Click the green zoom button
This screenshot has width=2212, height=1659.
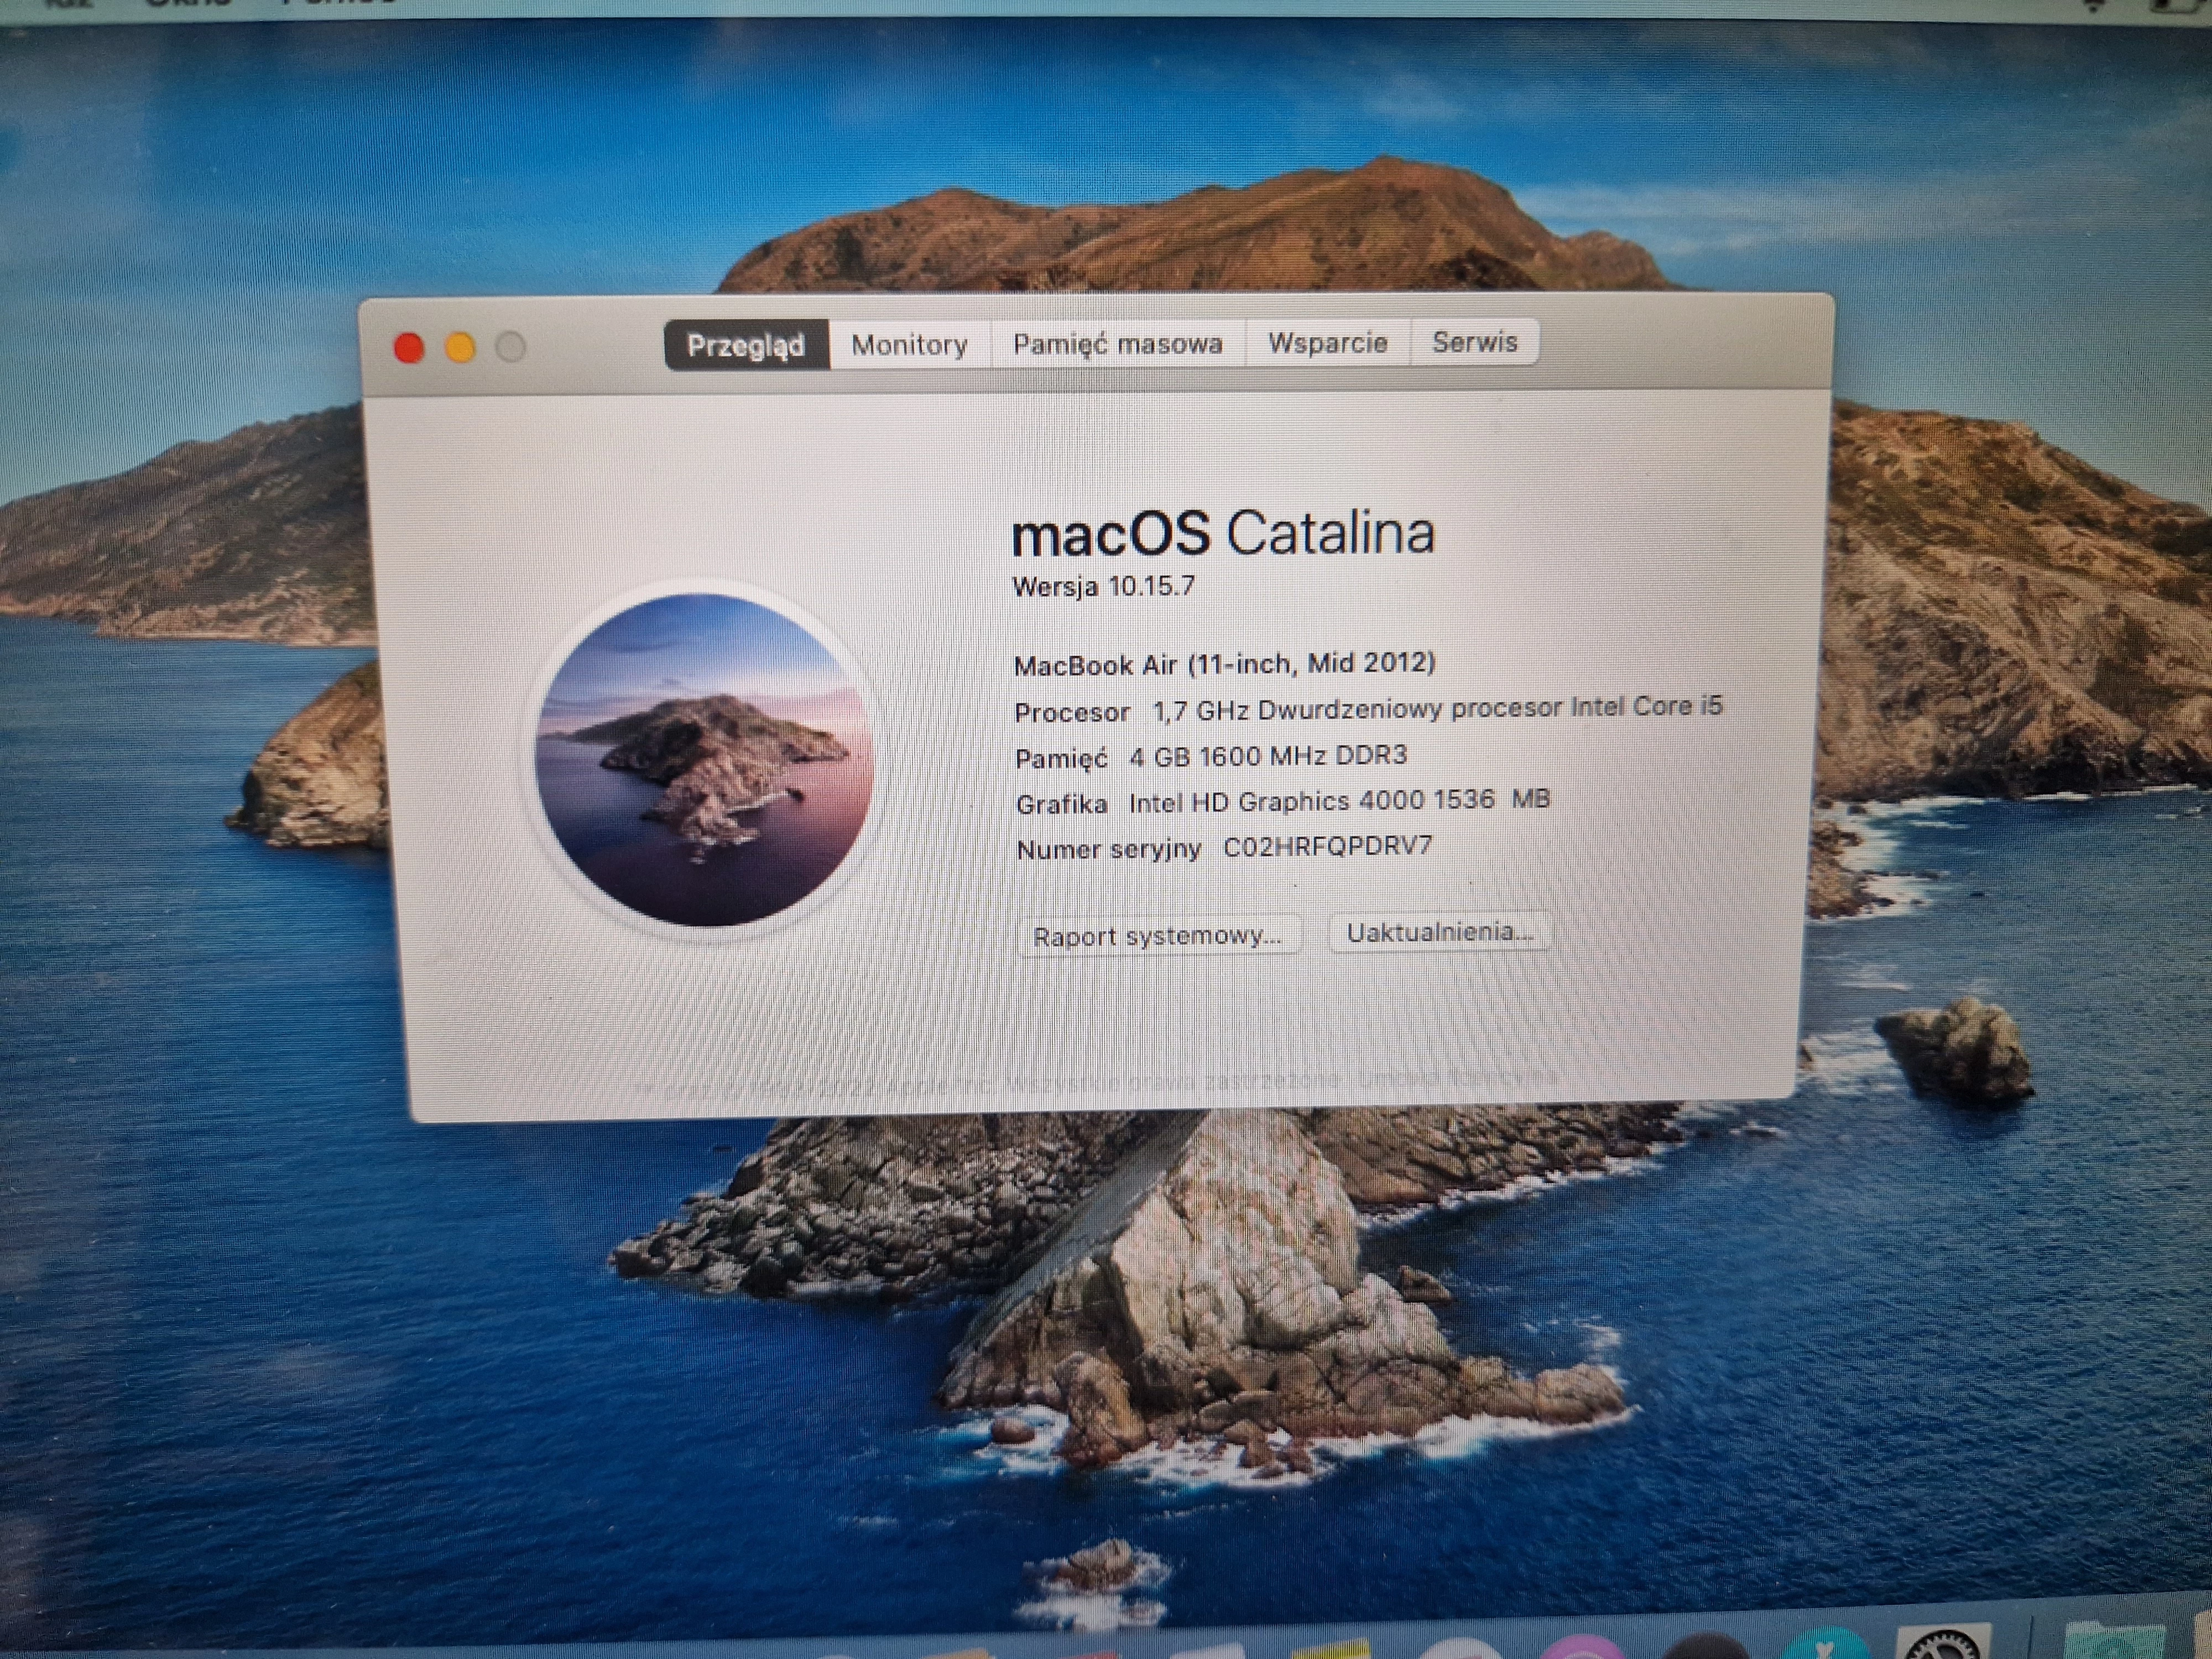511,347
